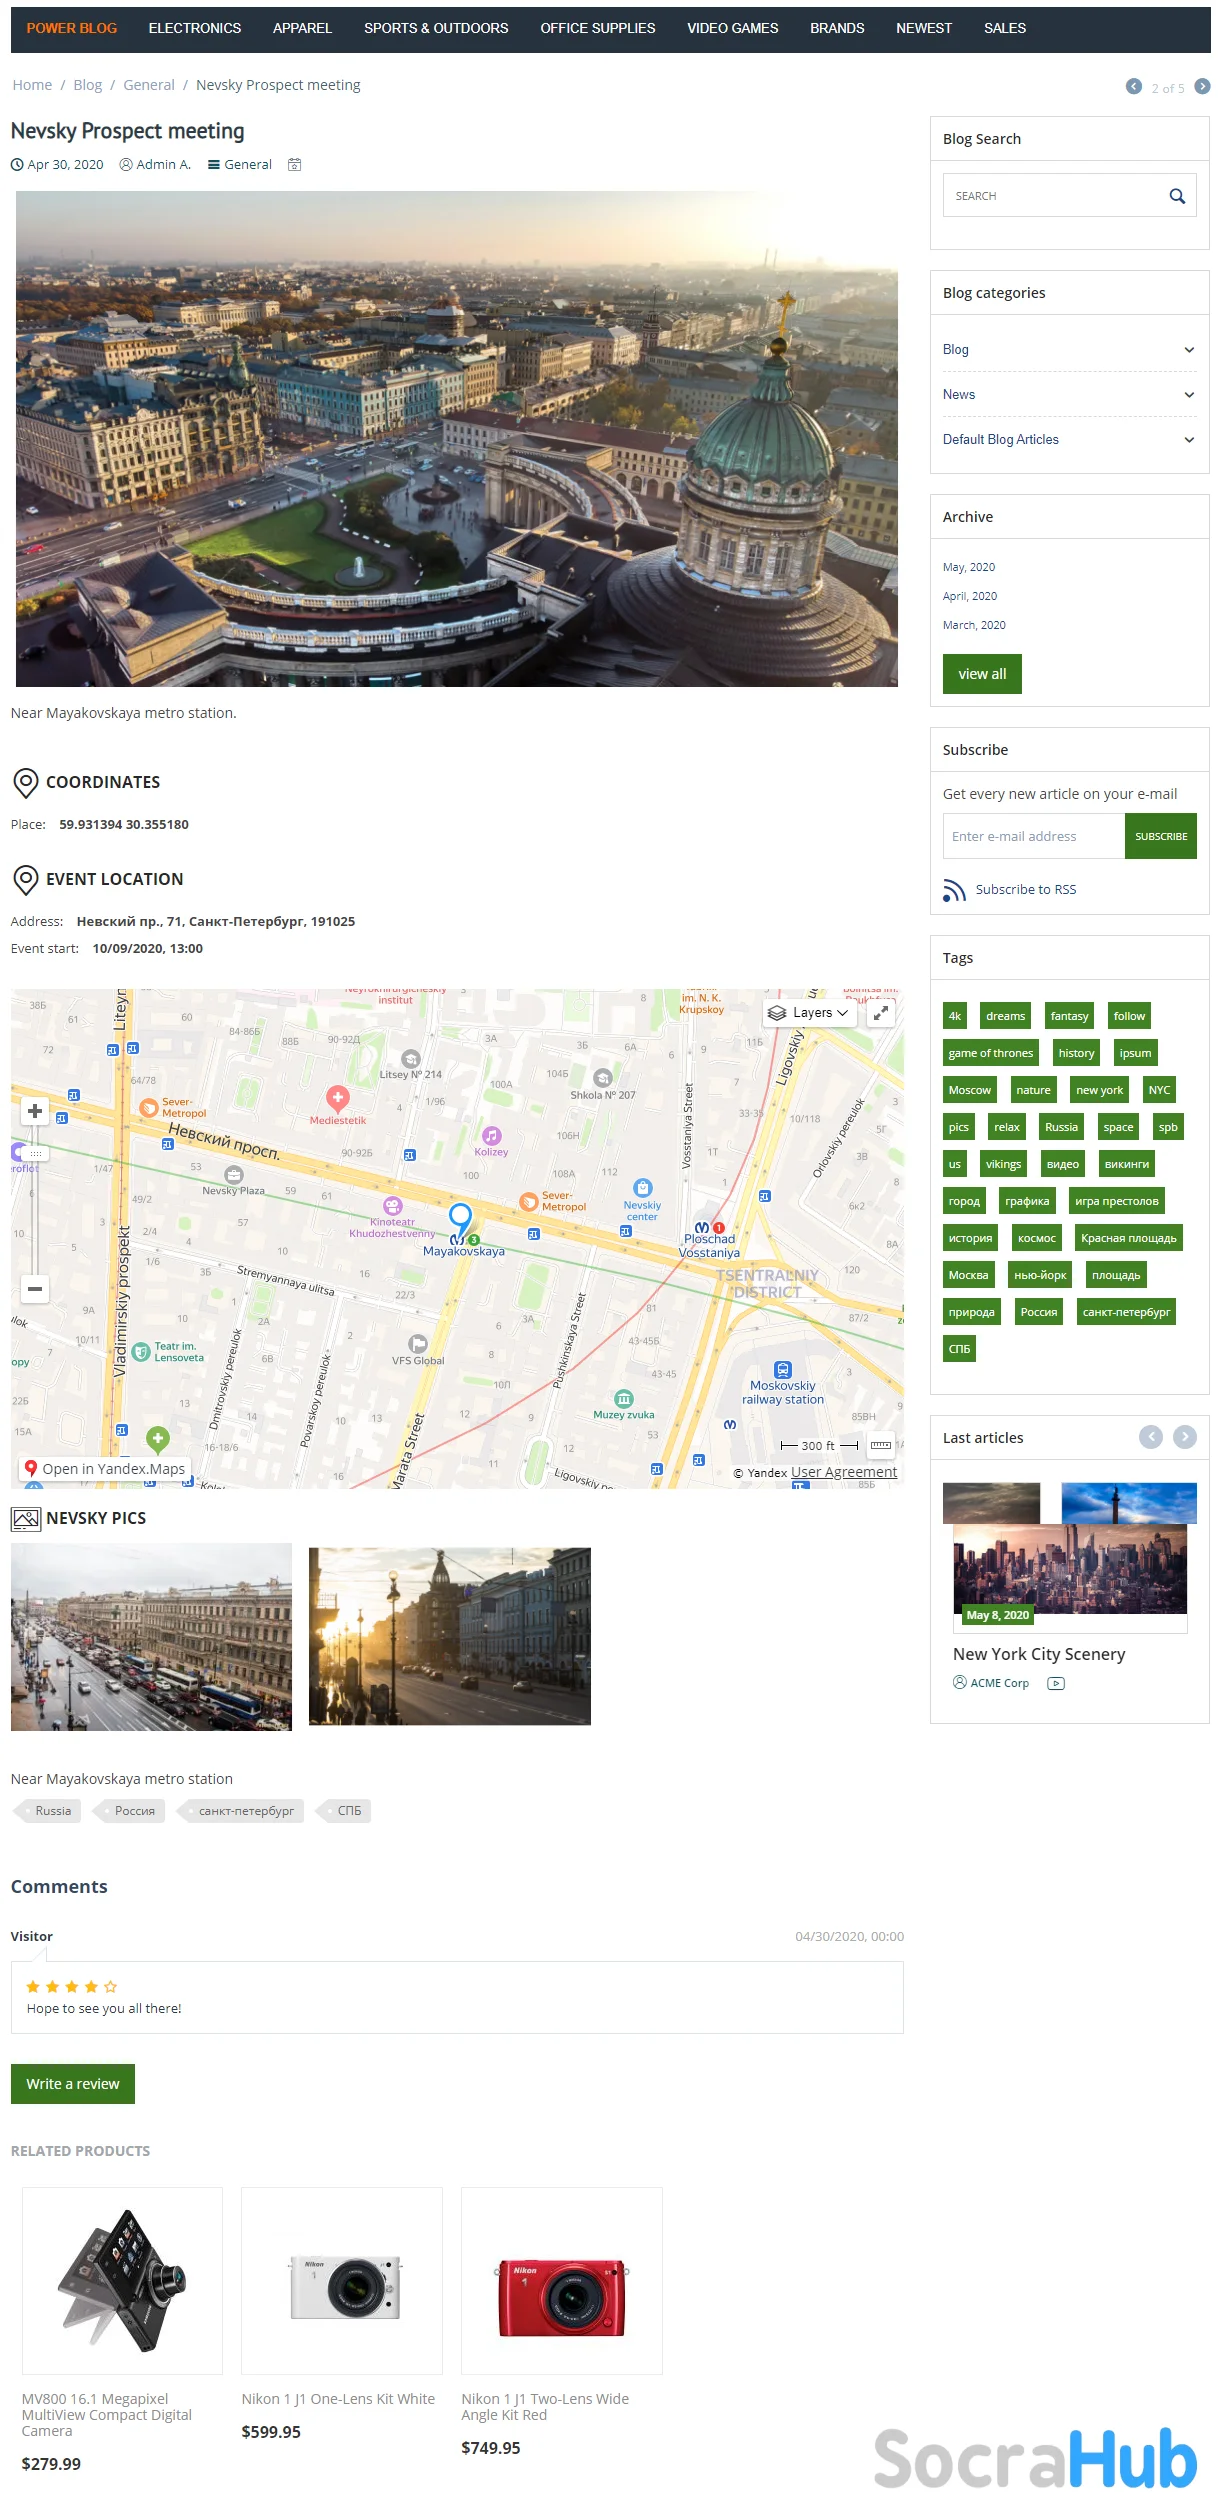Click the calendar icon near General

[x=294, y=165]
